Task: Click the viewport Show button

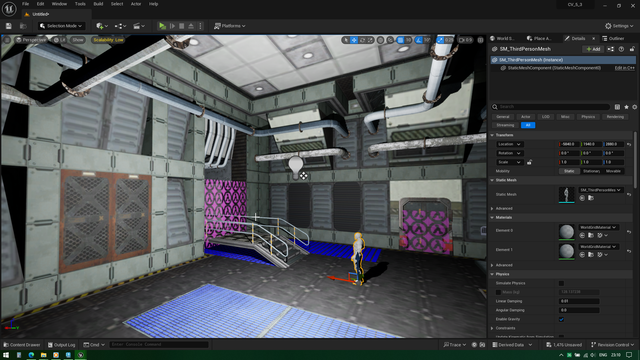Action: click(78, 40)
